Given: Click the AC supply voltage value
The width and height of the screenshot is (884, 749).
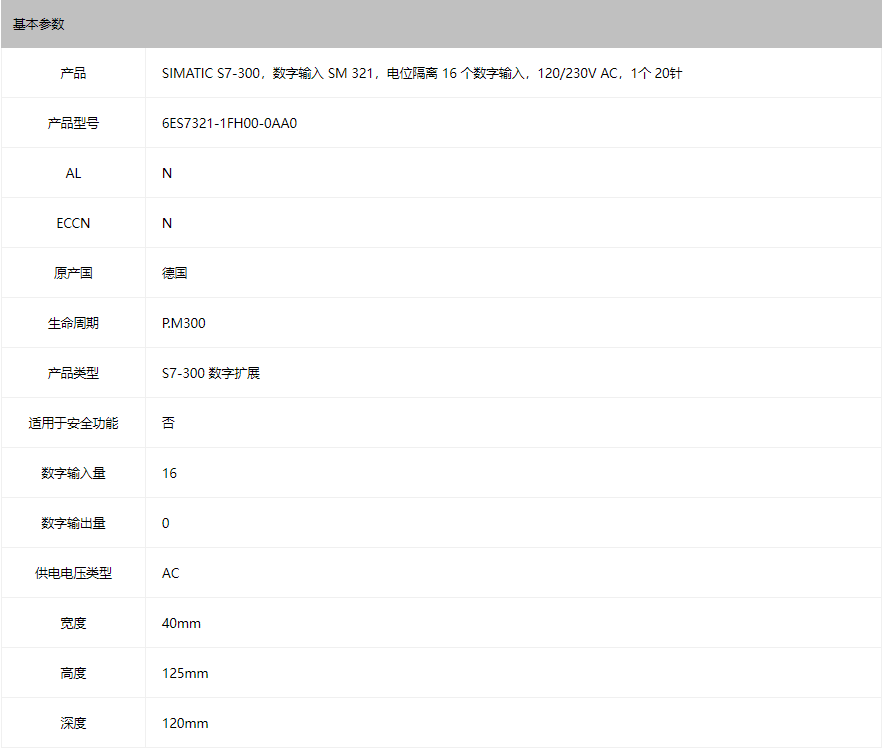Looking at the screenshot, I should coord(170,573).
